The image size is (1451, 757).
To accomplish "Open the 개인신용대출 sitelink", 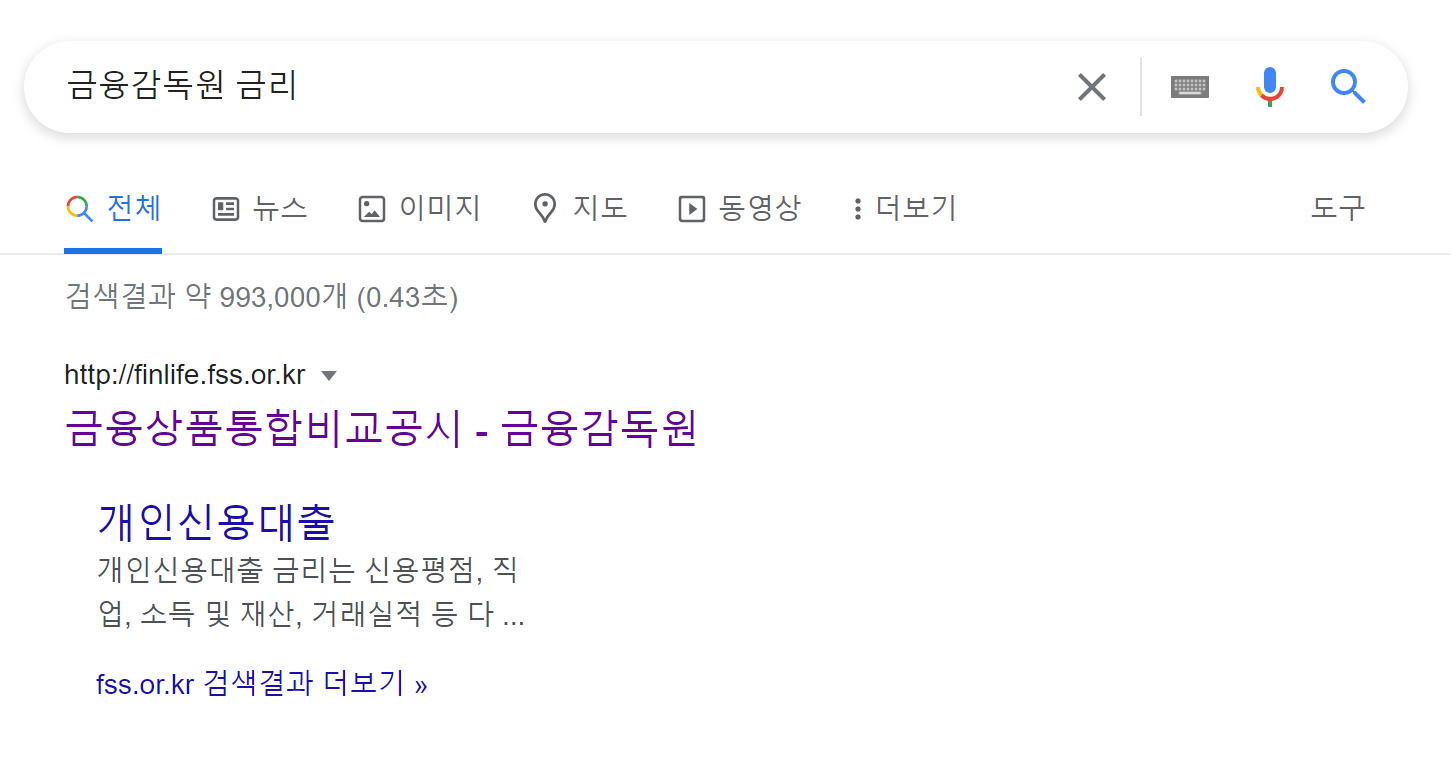I will coord(216,521).
